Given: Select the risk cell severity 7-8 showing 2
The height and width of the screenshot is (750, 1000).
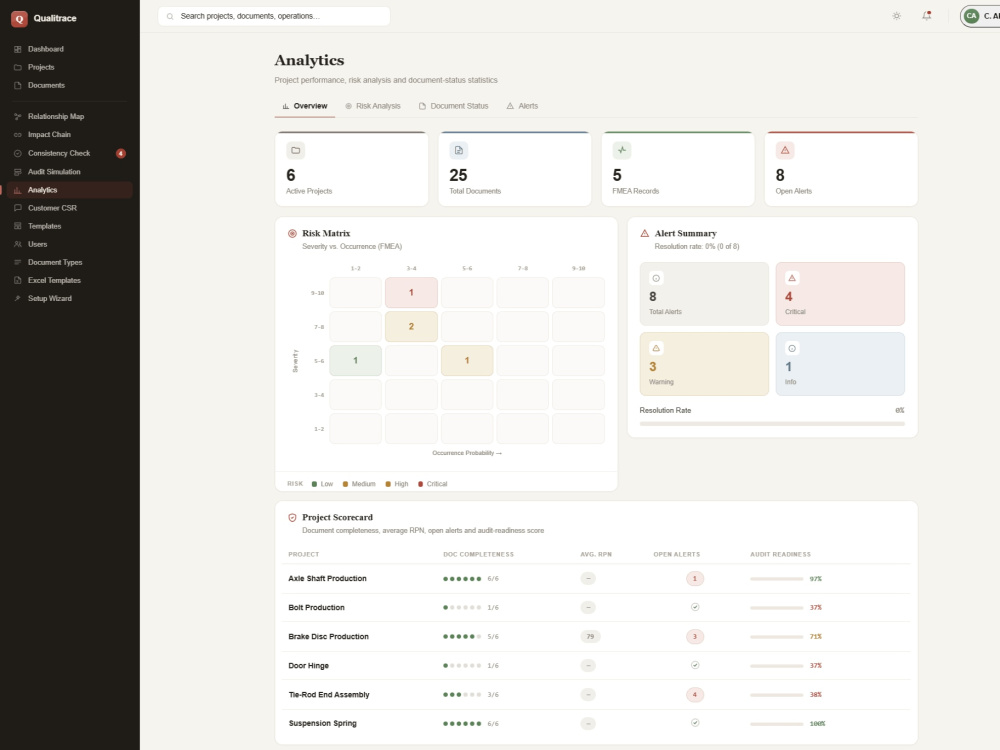Looking at the screenshot, I should pos(411,327).
